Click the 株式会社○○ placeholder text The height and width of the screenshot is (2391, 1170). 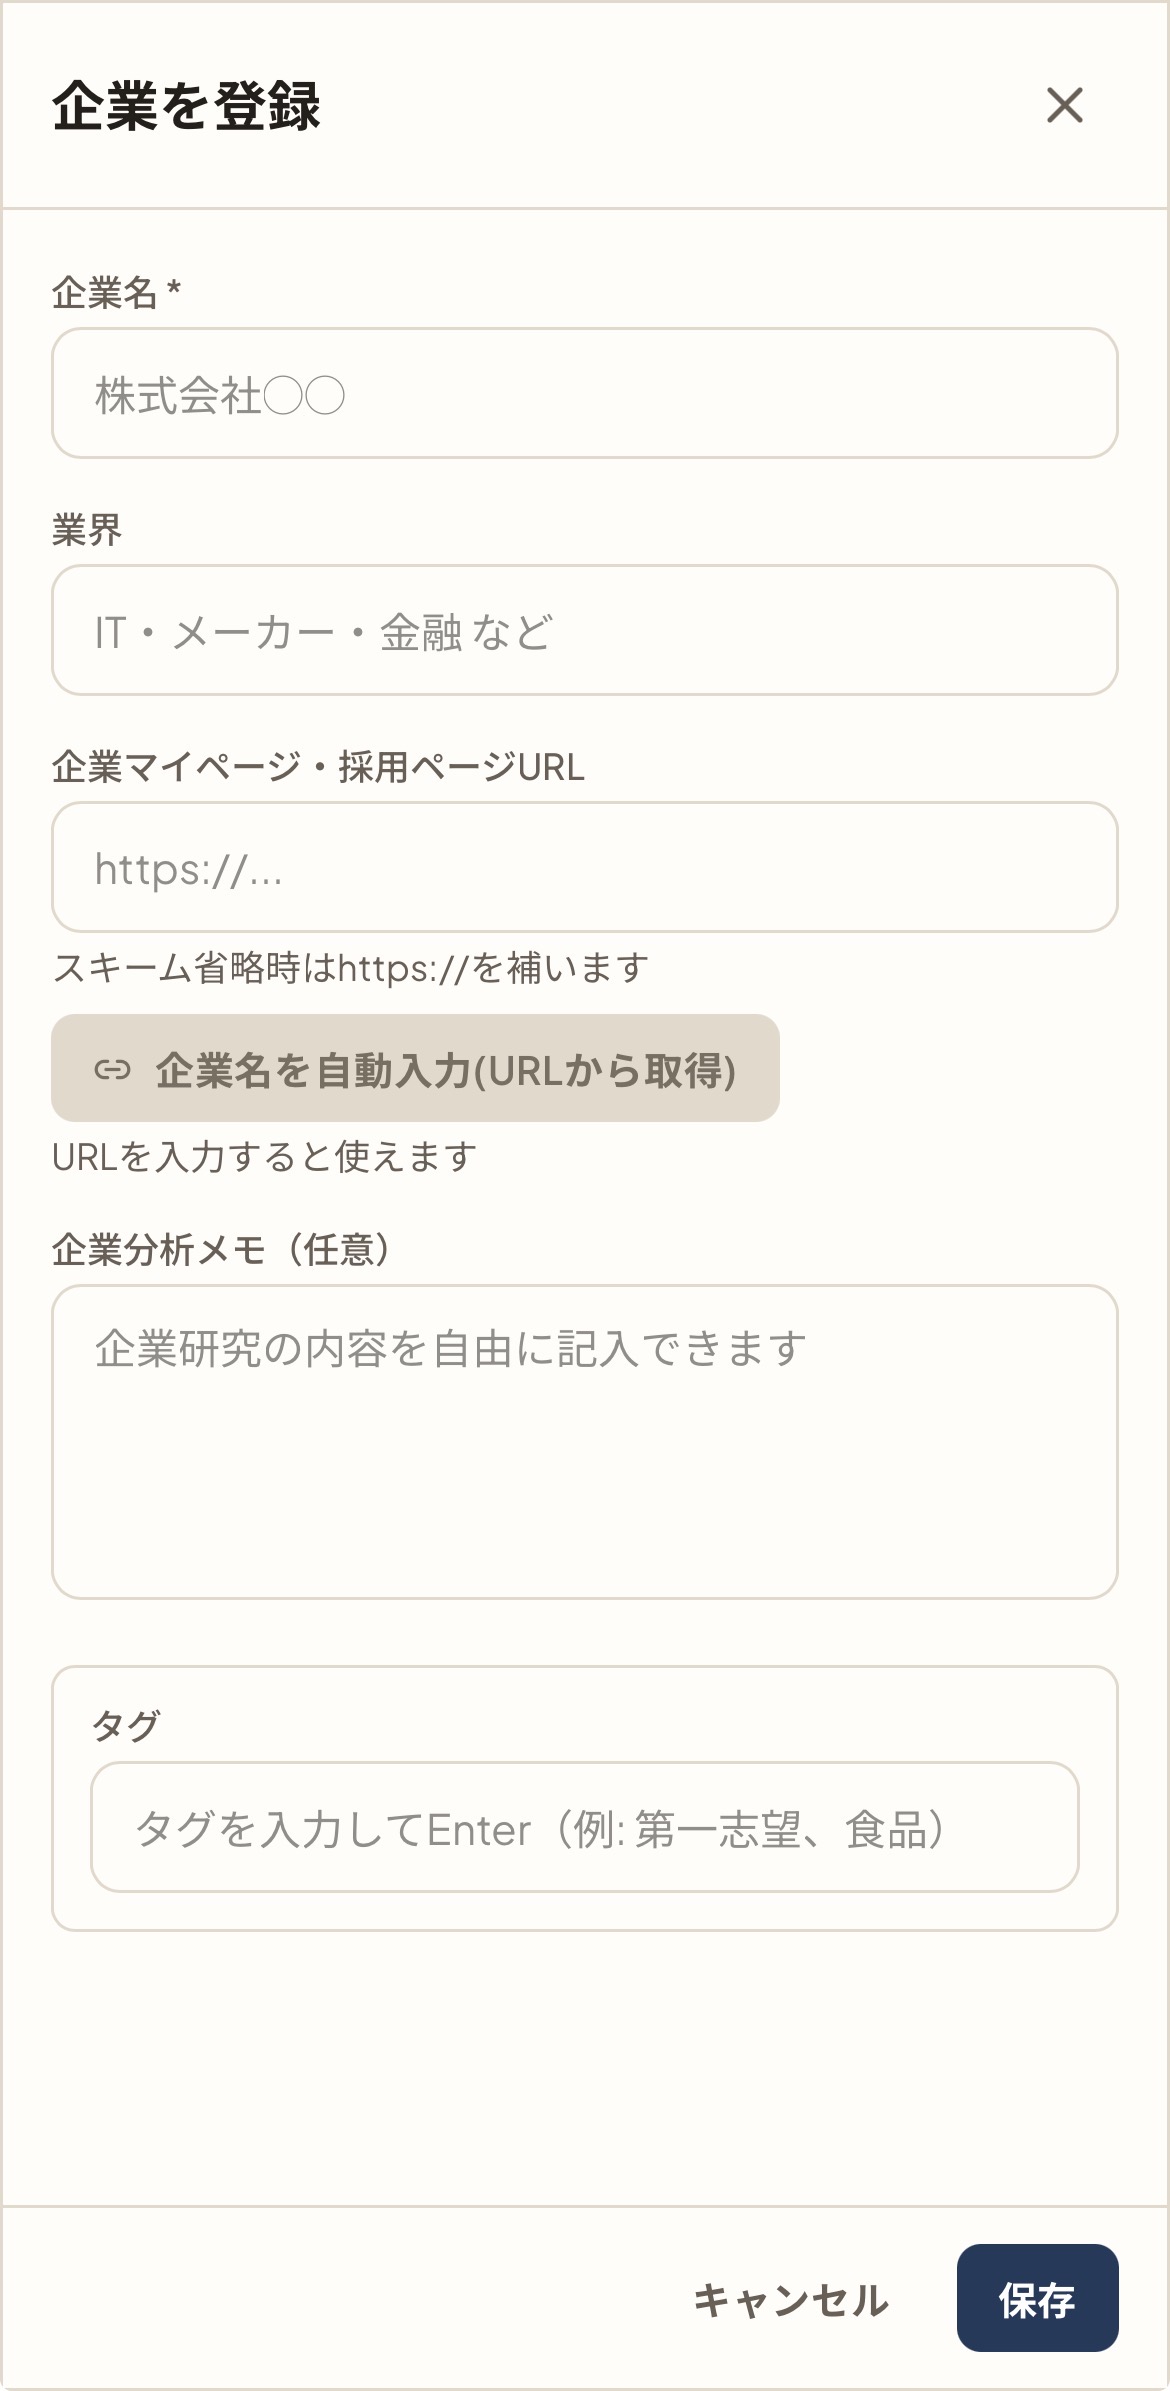[x=220, y=395]
